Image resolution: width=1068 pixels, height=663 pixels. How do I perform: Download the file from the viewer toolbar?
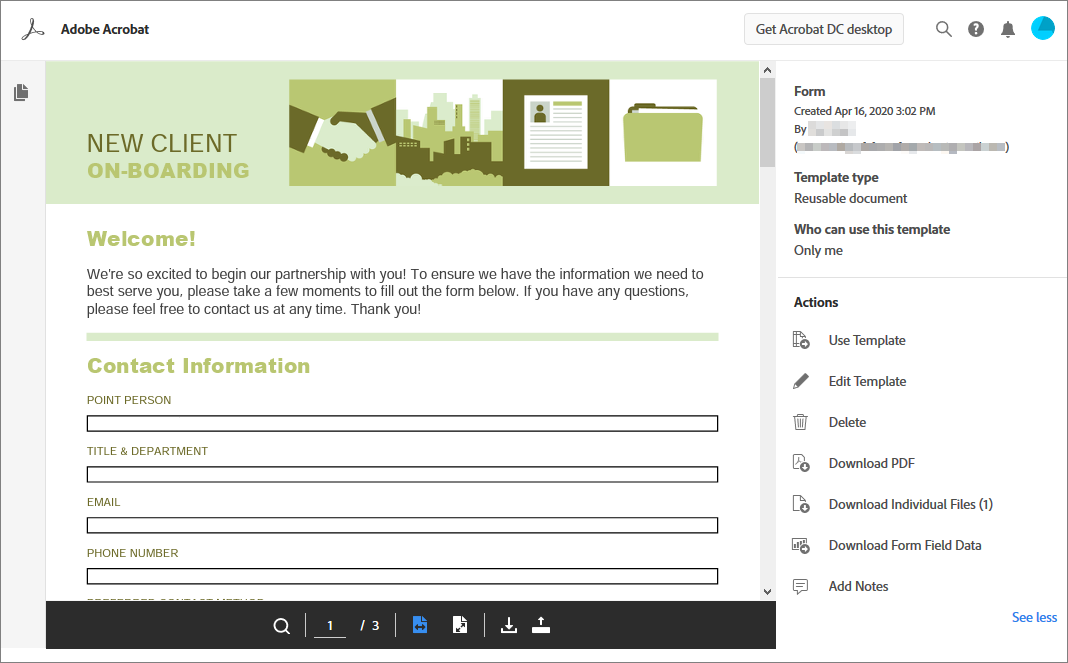pyautogui.click(x=508, y=624)
